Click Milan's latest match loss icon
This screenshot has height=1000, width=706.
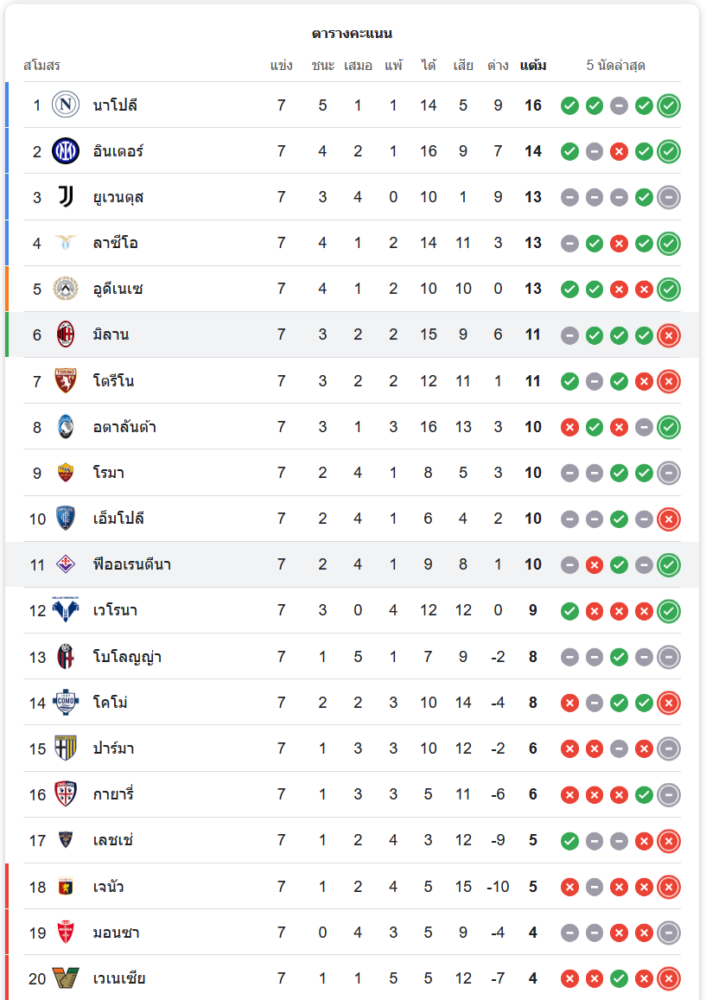[x=669, y=335]
